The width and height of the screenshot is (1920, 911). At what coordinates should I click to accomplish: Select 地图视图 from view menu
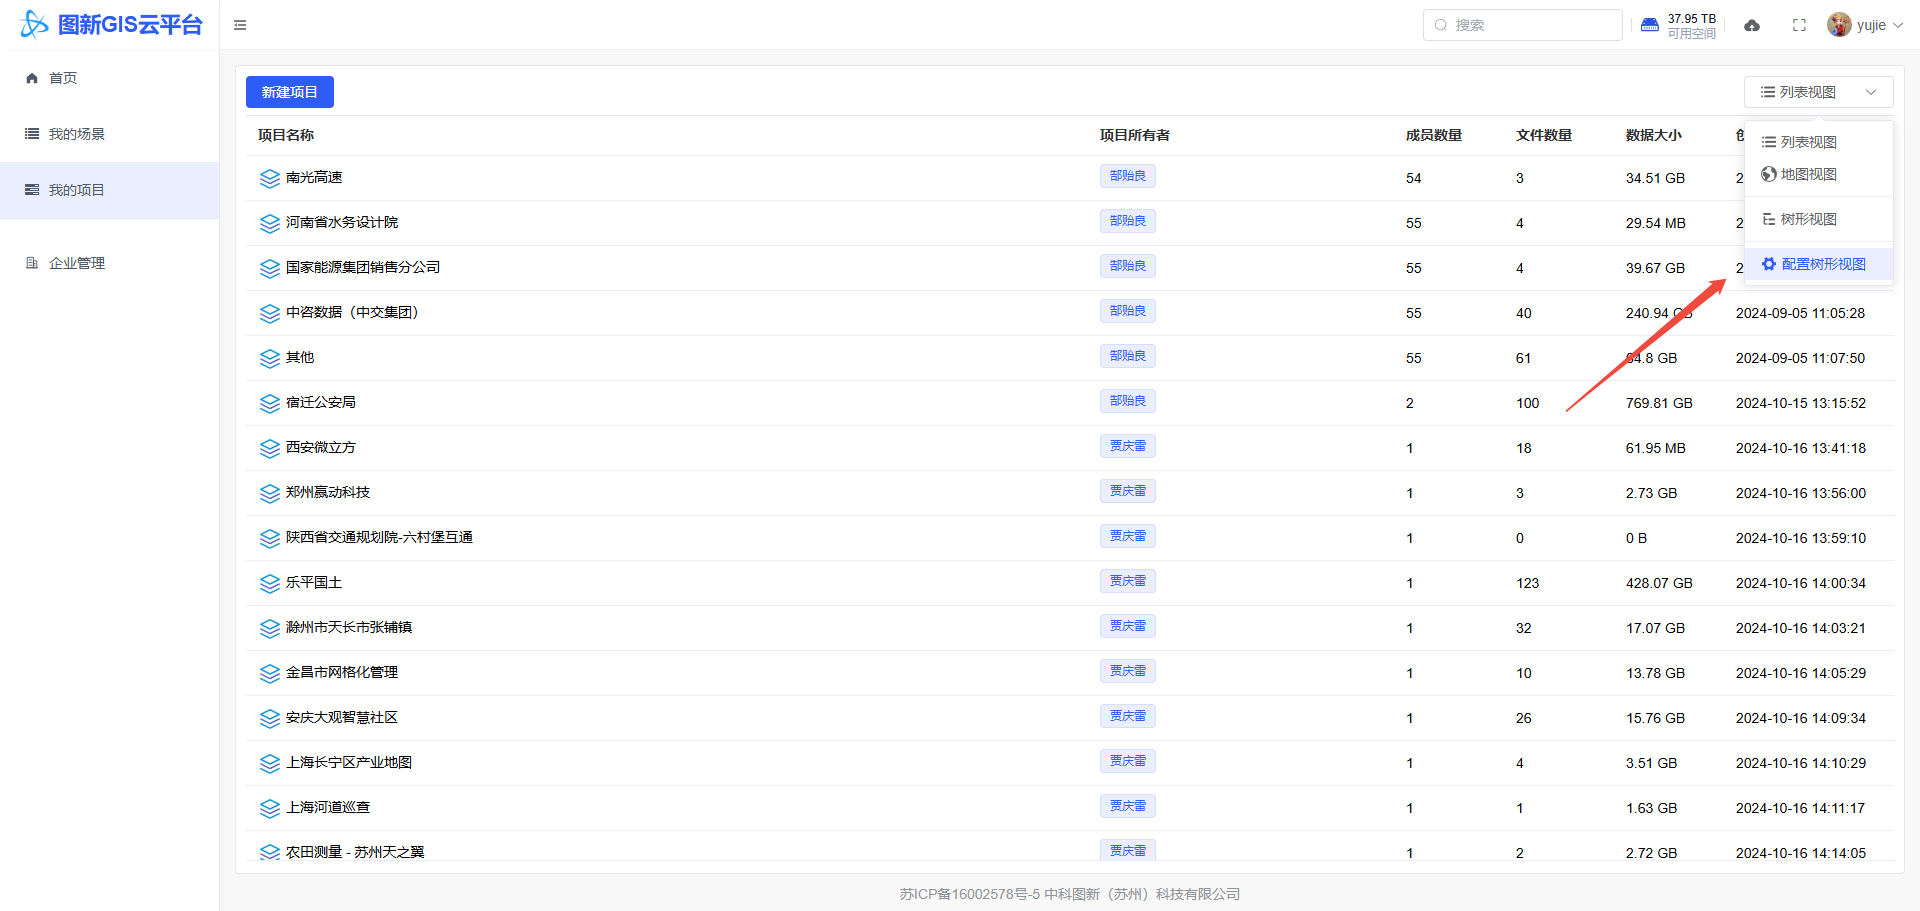[x=1808, y=174]
